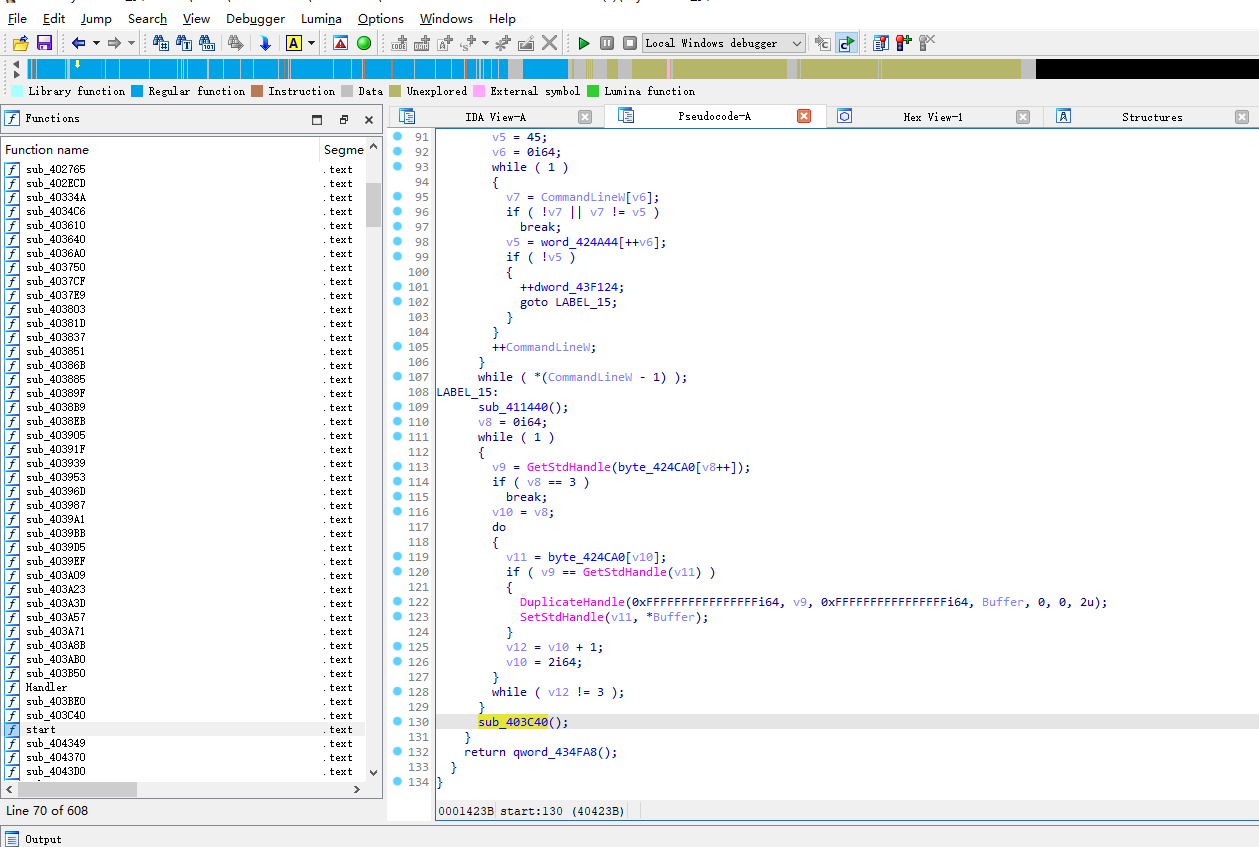Screen dimensions: 1259x847
Task: Click the blue down arrow toolbar icon
Action: click(x=265, y=43)
